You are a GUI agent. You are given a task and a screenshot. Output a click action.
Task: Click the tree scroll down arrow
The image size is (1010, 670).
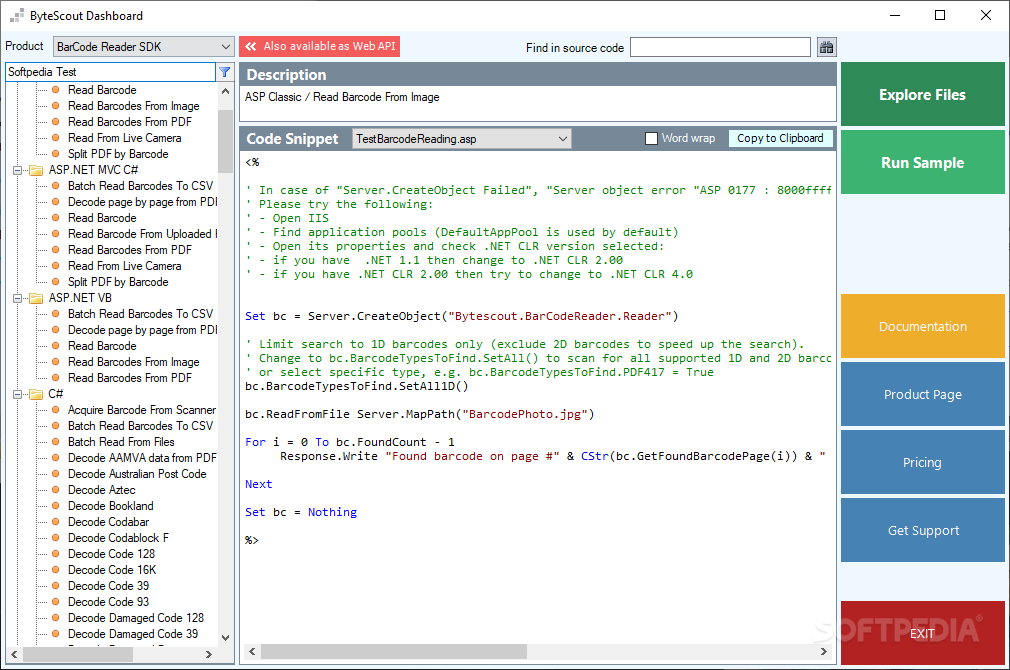[225, 638]
